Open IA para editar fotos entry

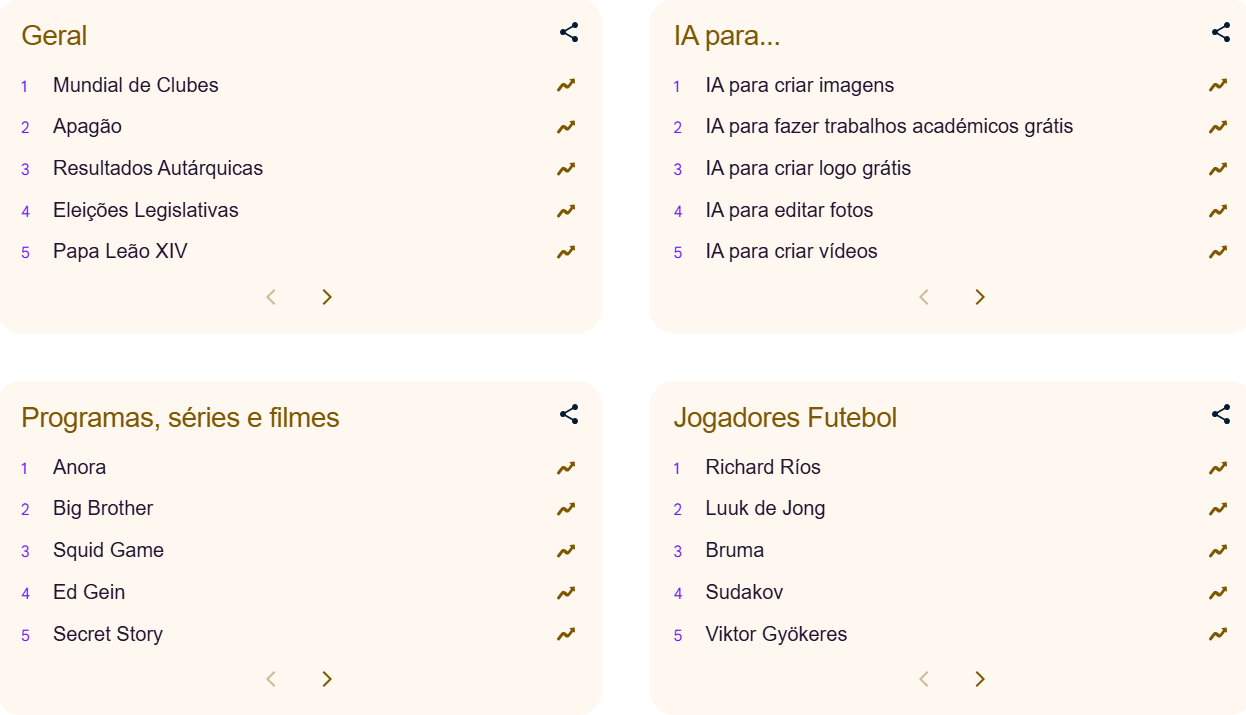point(789,210)
